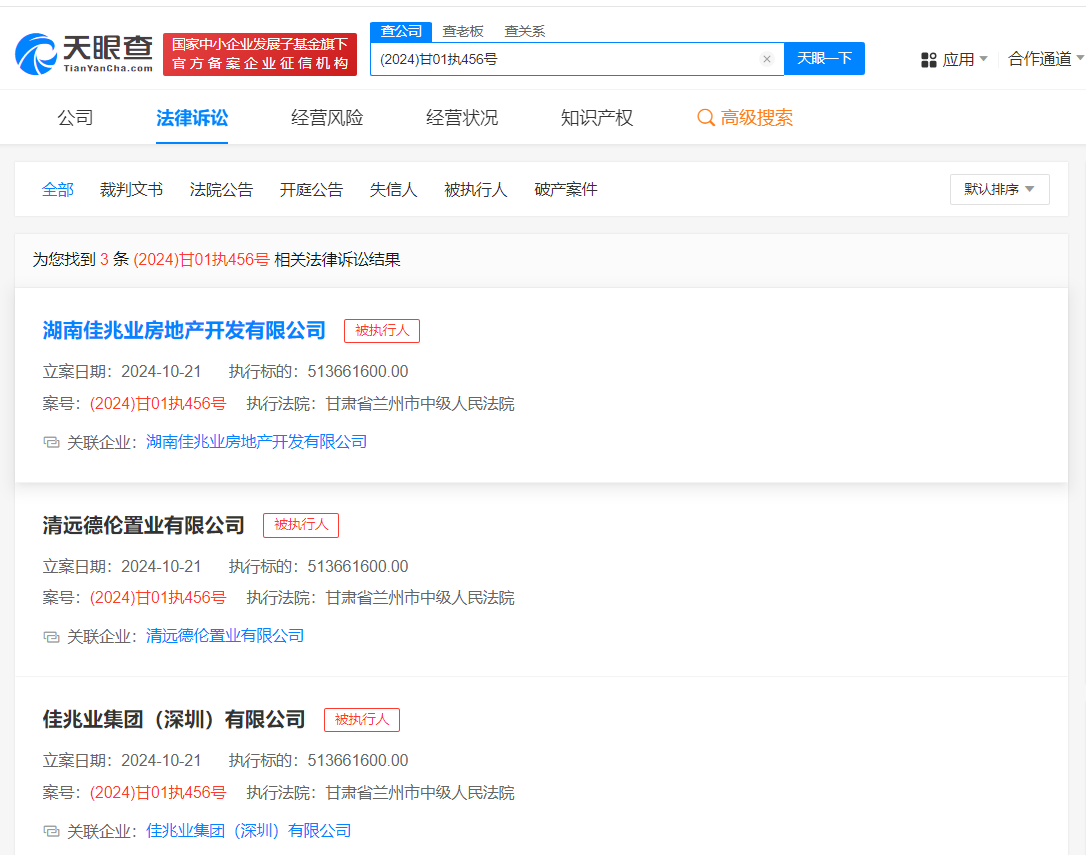
Task: Click the linked-company icon beside 湖南佳兆业房地产开发有限公司
Action: (52, 442)
